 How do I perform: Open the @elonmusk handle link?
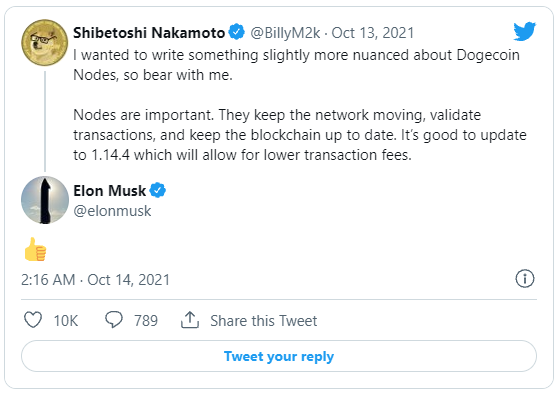pyautogui.click(x=112, y=211)
